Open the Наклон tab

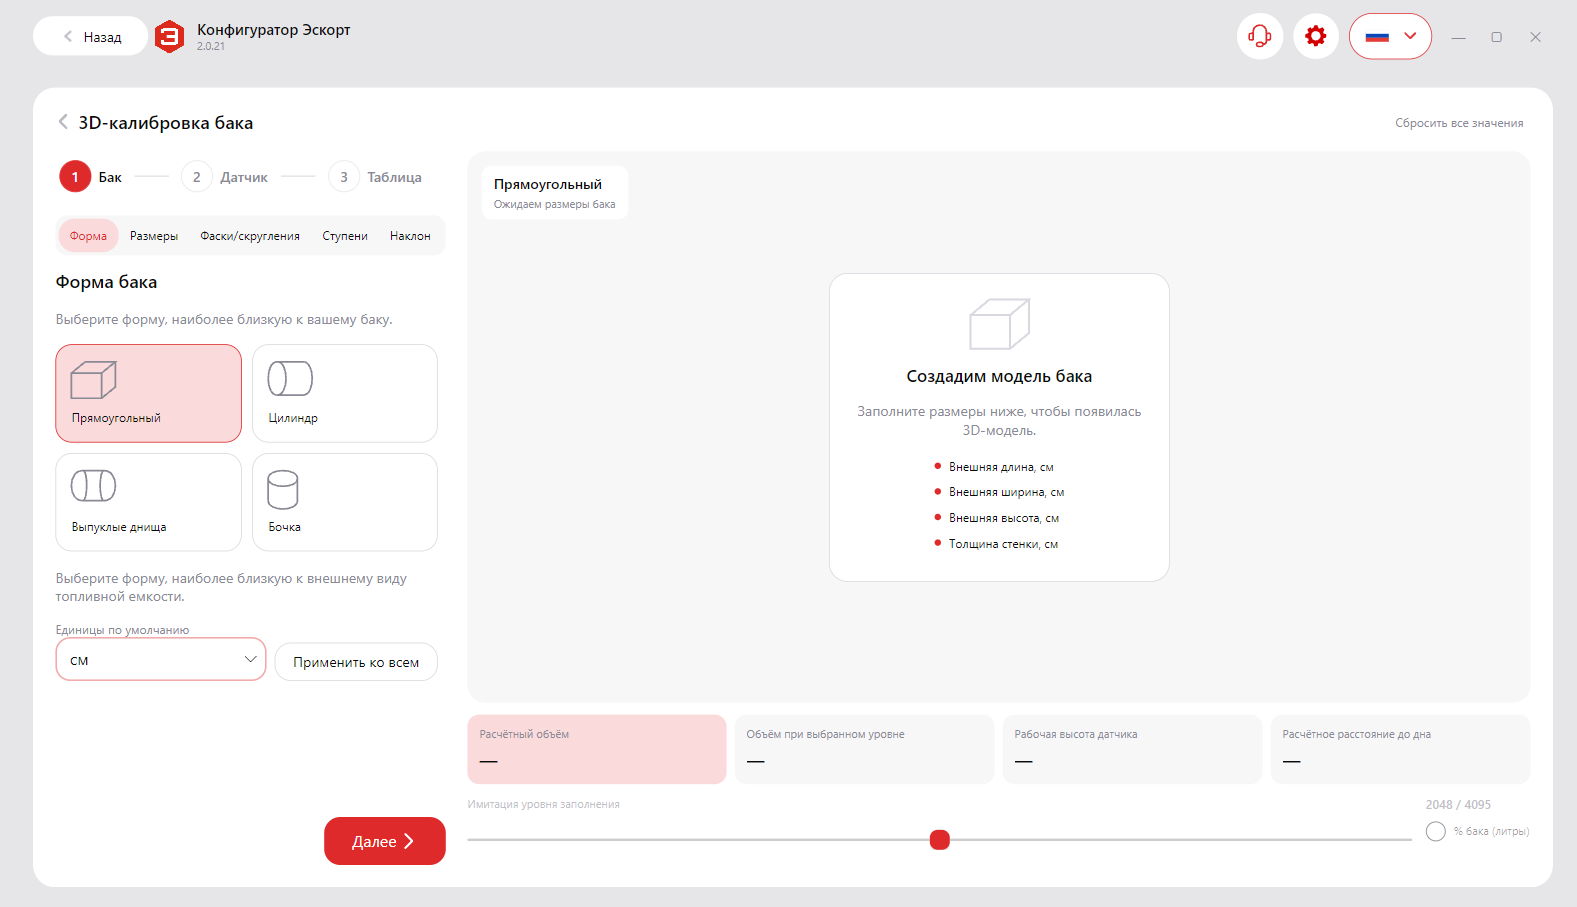pyautogui.click(x=410, y=236)
